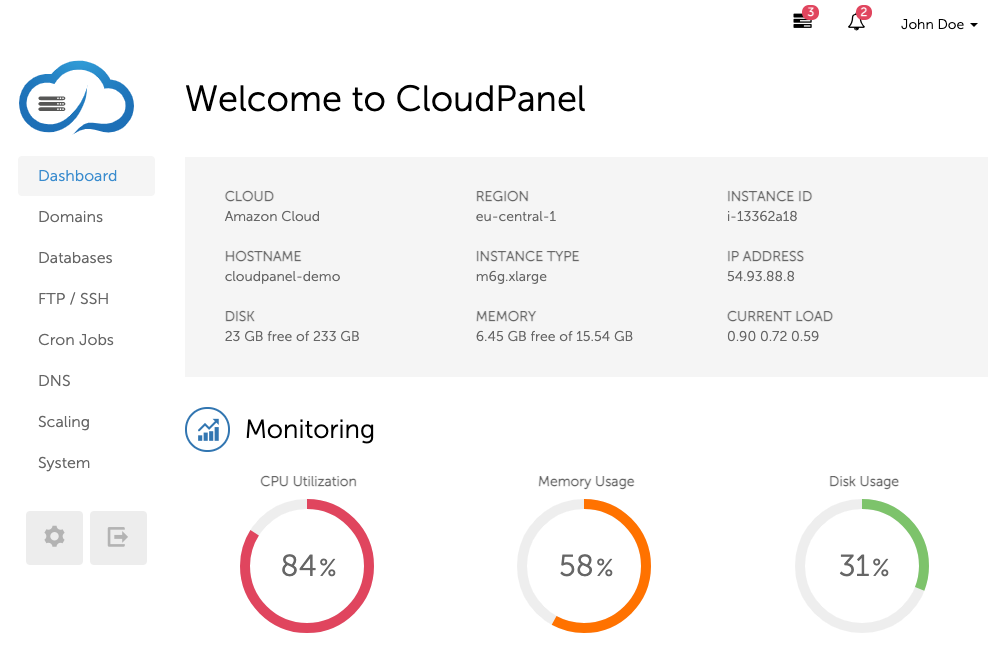Select FTP / SSH in sidebar

pyautogui.click(x=74, y=299)
